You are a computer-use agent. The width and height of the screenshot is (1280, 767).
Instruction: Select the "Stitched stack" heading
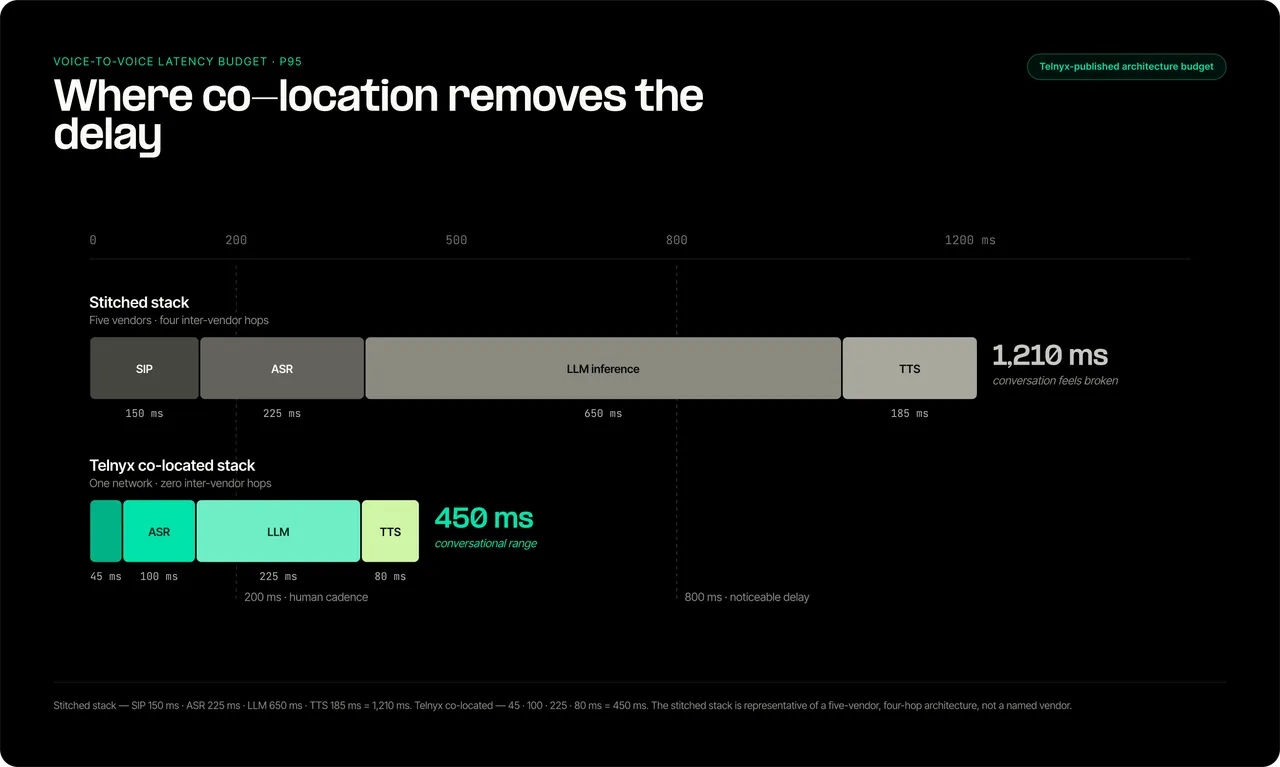click(x=139, y=302)
